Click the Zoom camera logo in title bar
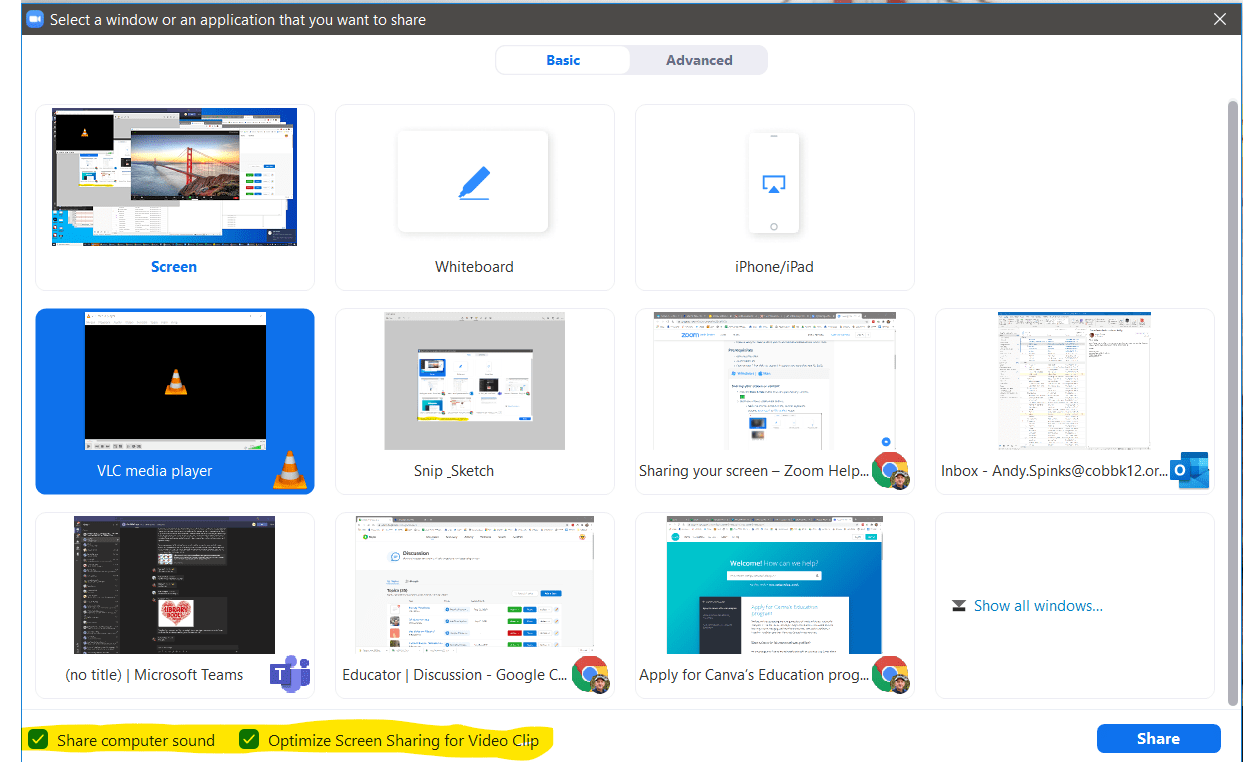The width and height of the screenshot is (1243, 762). [35, 19]
